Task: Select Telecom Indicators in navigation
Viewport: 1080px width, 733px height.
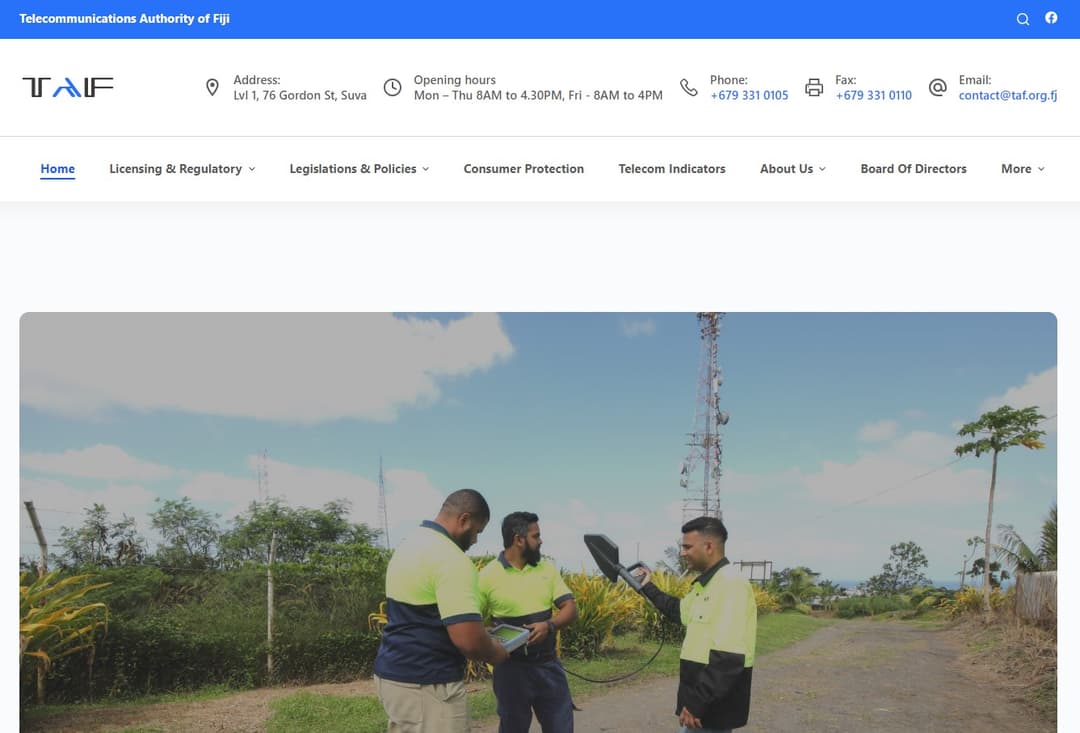Action: (672, 169)
